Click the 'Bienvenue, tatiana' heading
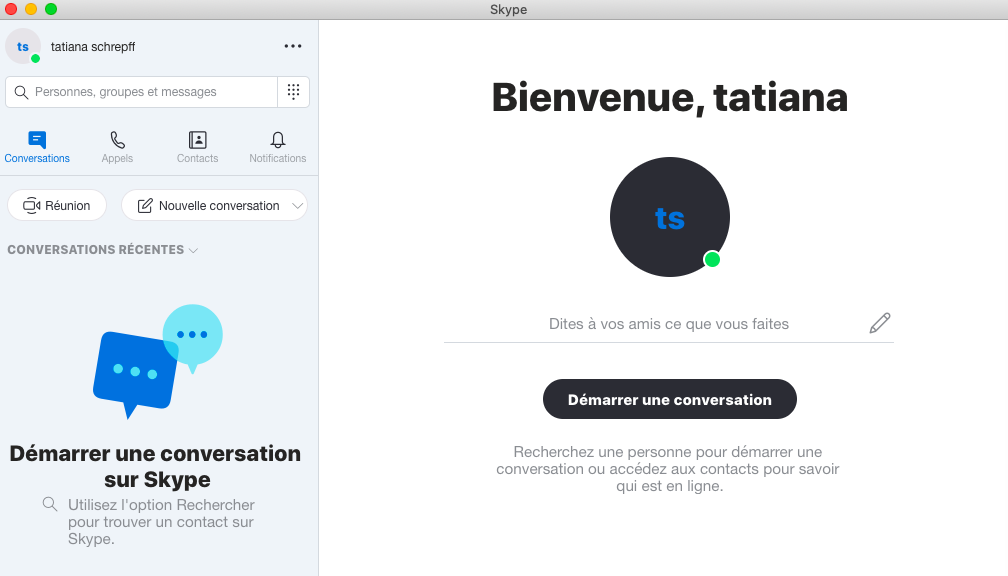Image resolution: width=1008 pixels, height=576 pixels. (669, 98)
